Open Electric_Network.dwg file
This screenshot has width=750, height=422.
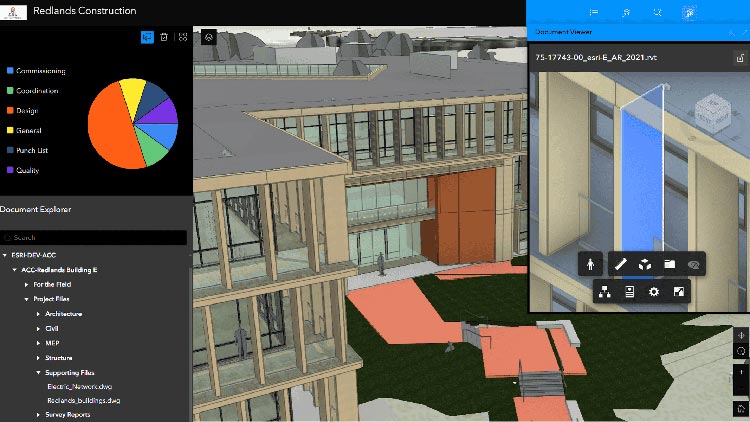[x=79, y=386]
